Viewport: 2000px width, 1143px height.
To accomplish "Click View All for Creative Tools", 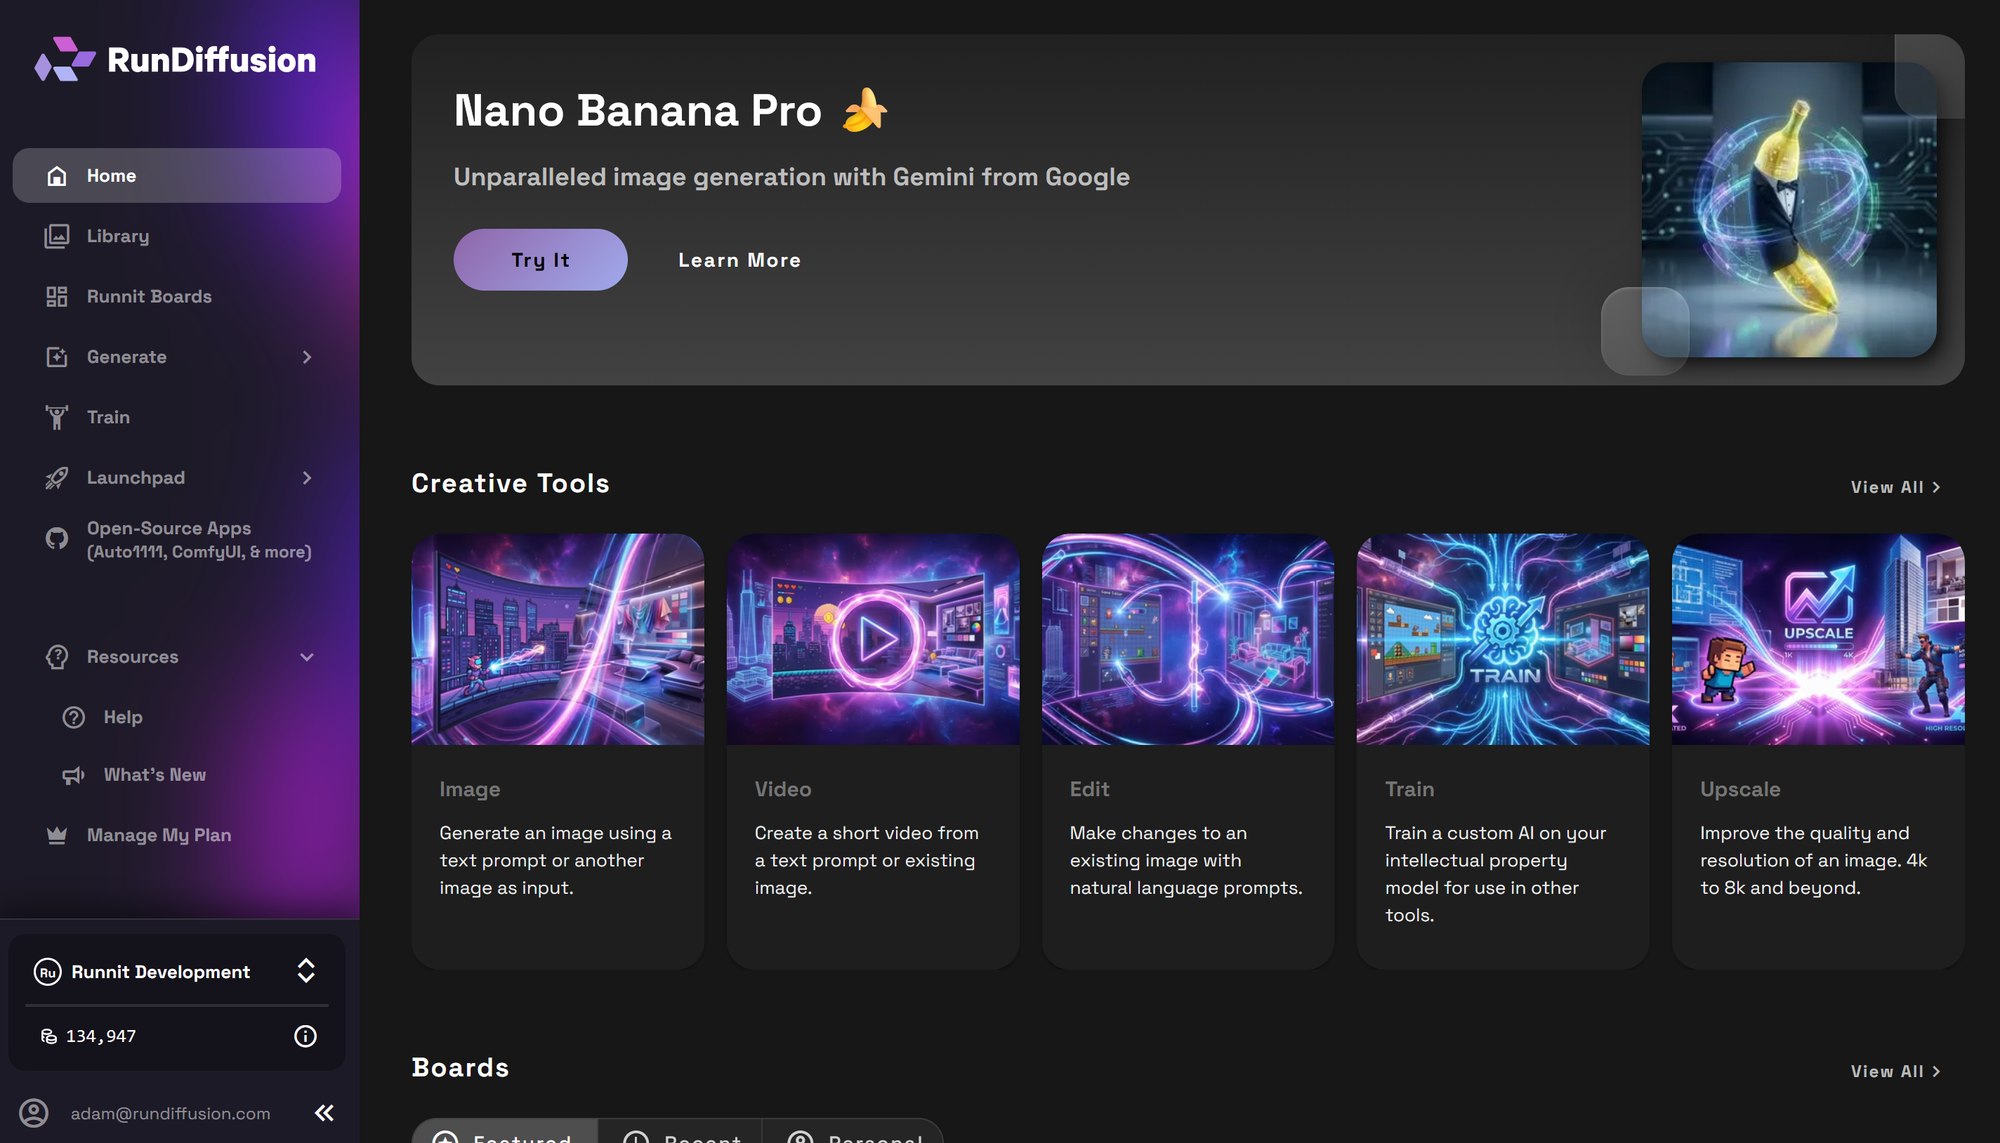I will [1895, 487].
